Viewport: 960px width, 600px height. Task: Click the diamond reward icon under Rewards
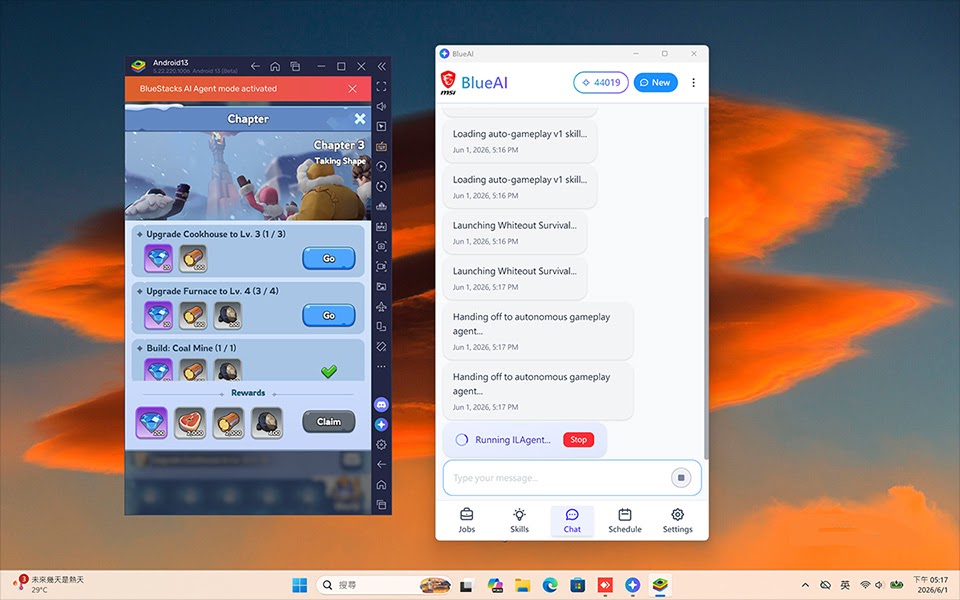151,423
